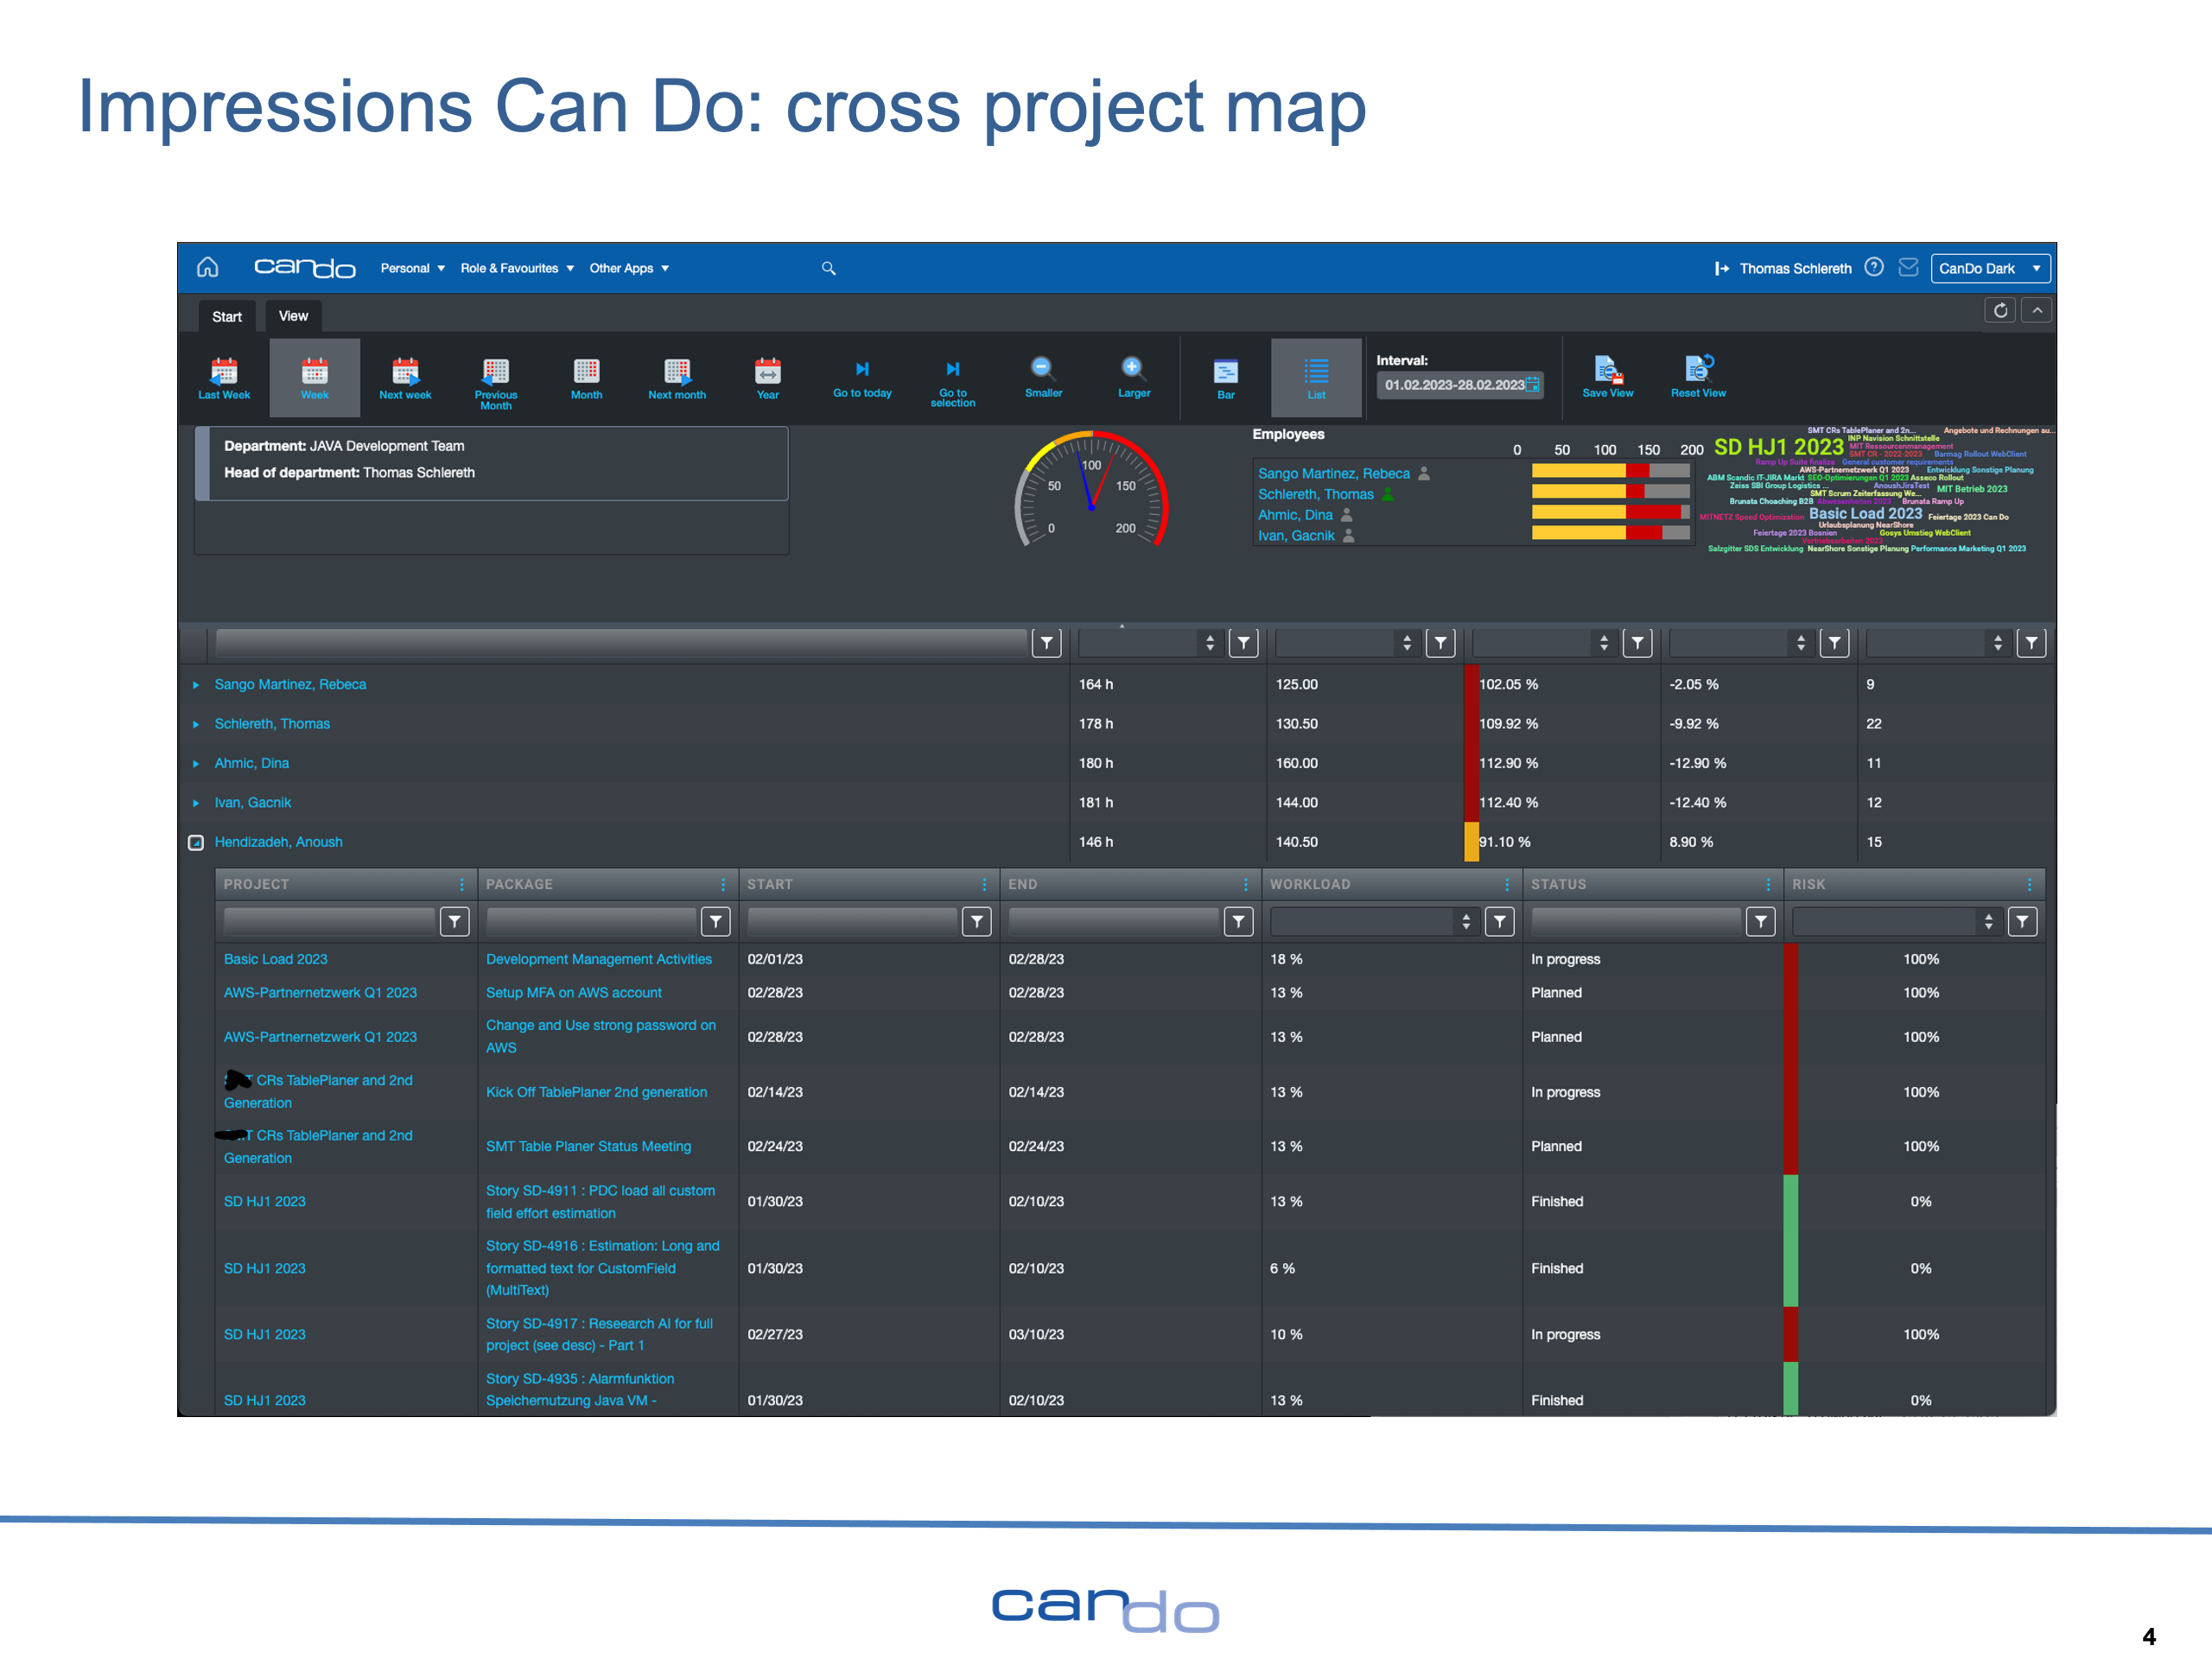
Task: Click Hendizadeh, Anoush employee name
Action: click(278, 842)
